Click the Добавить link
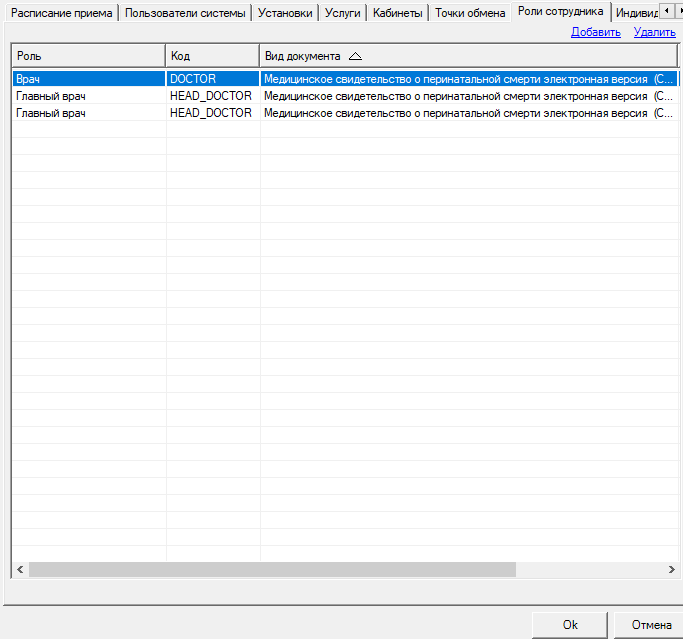Image resolution: width=683 pixels, height=639 pixels. [x=595, y=32]
